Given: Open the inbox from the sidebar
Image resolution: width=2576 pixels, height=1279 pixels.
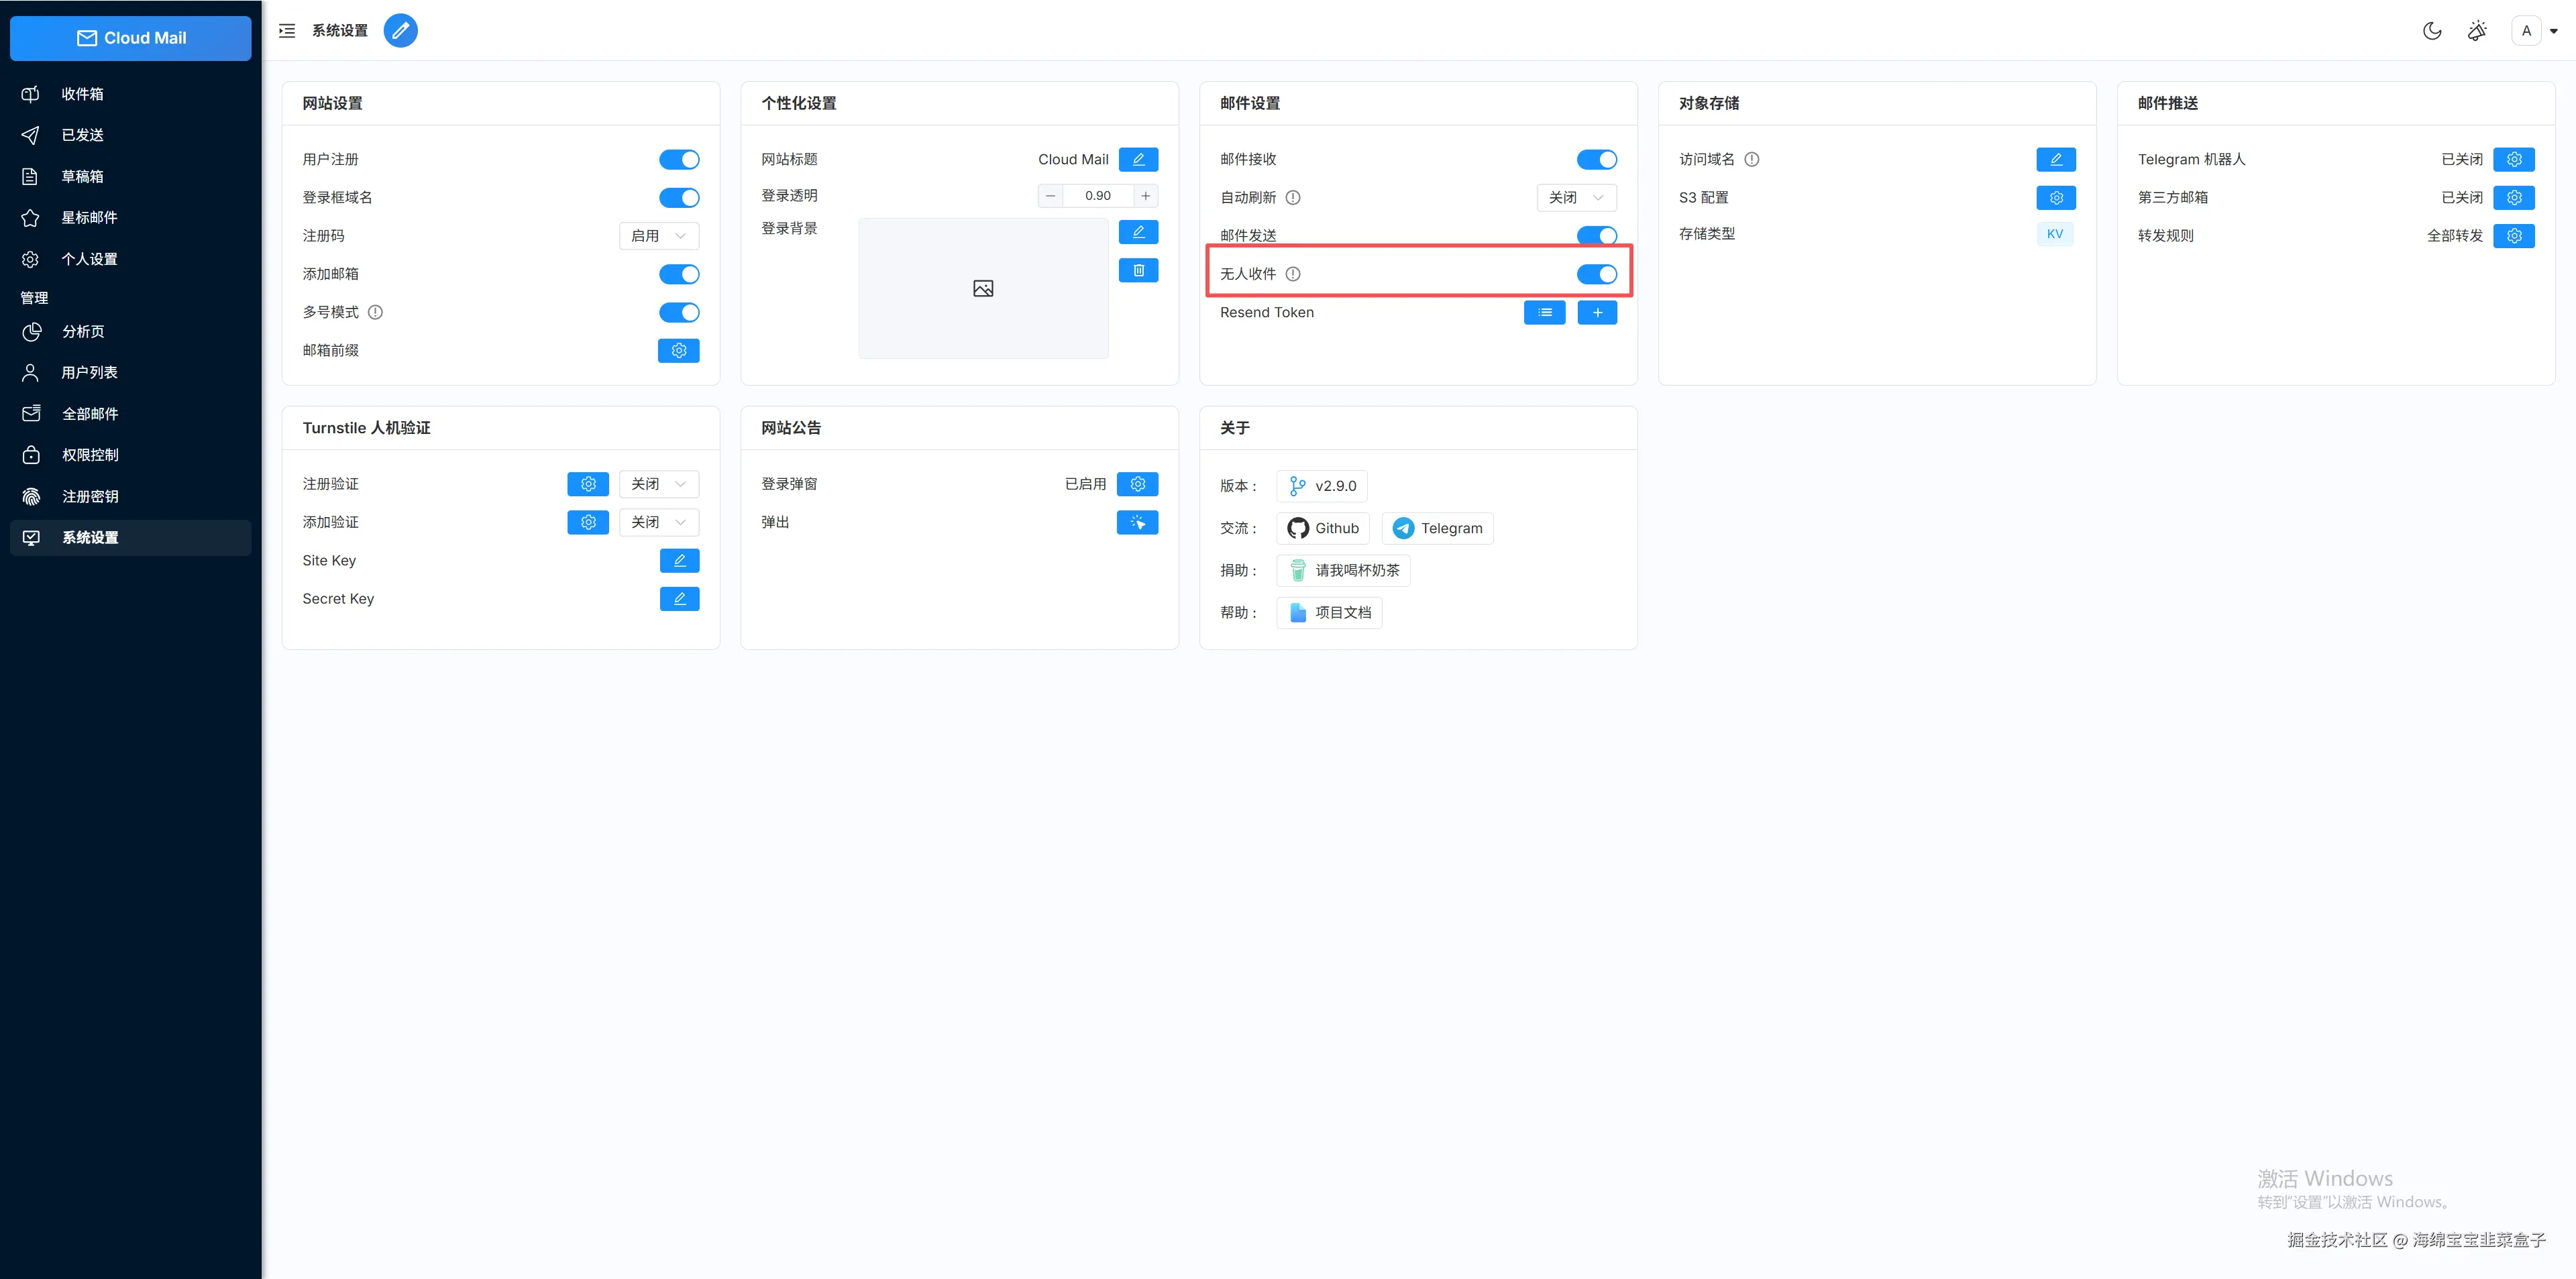Looking at the screenshot, I should (x=83, y=94).
